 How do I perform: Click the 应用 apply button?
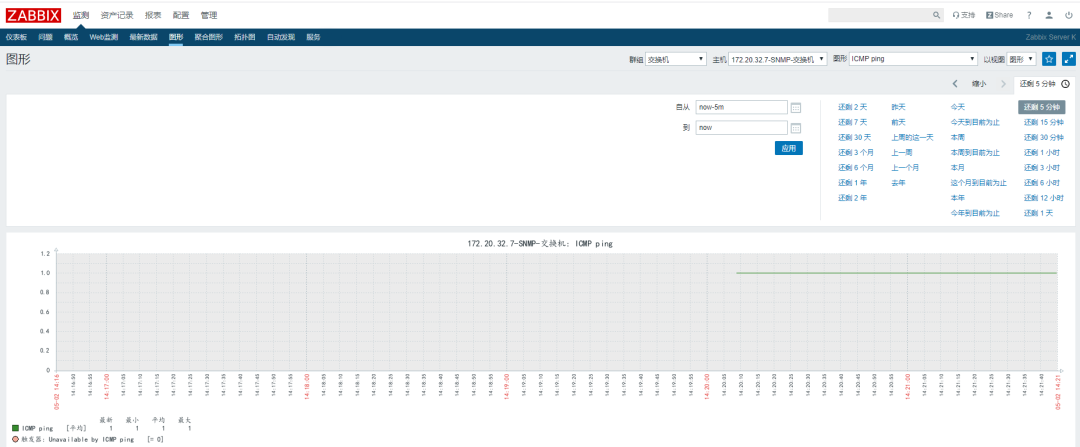click(x=789, y=148)
